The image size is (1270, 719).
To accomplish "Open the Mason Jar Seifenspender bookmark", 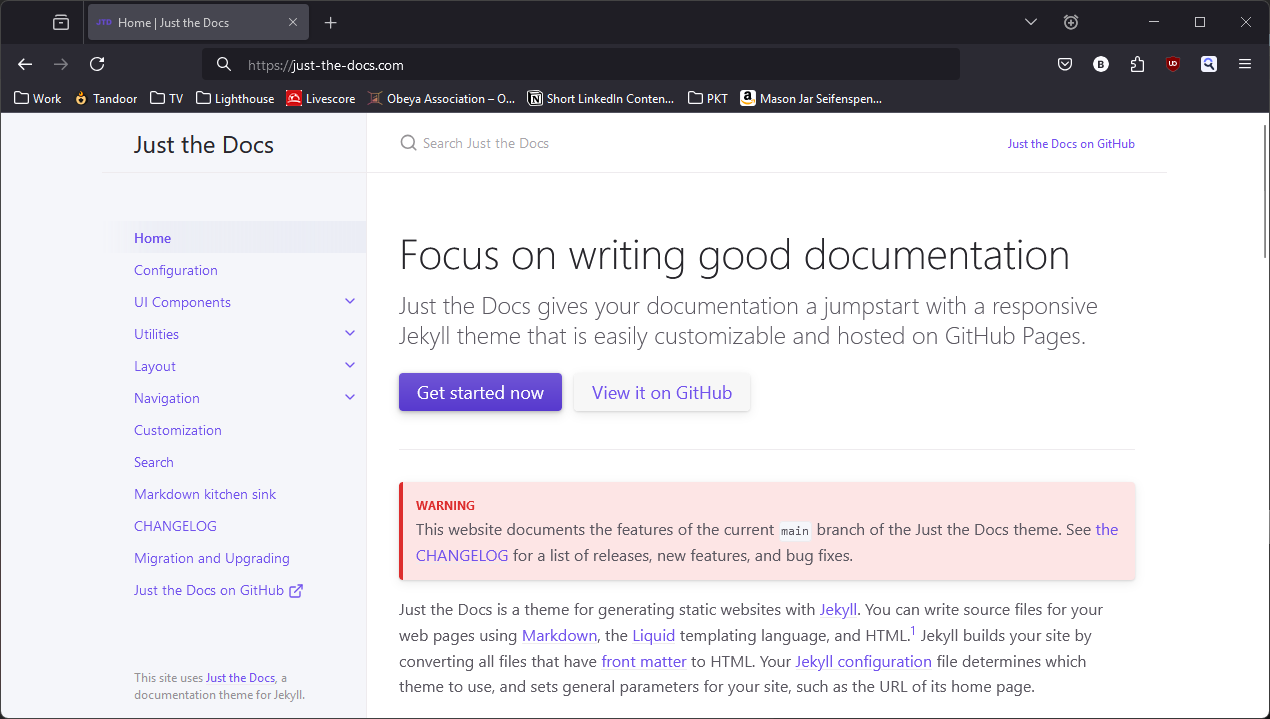I will pyautogui.click(x=812, y=98).
